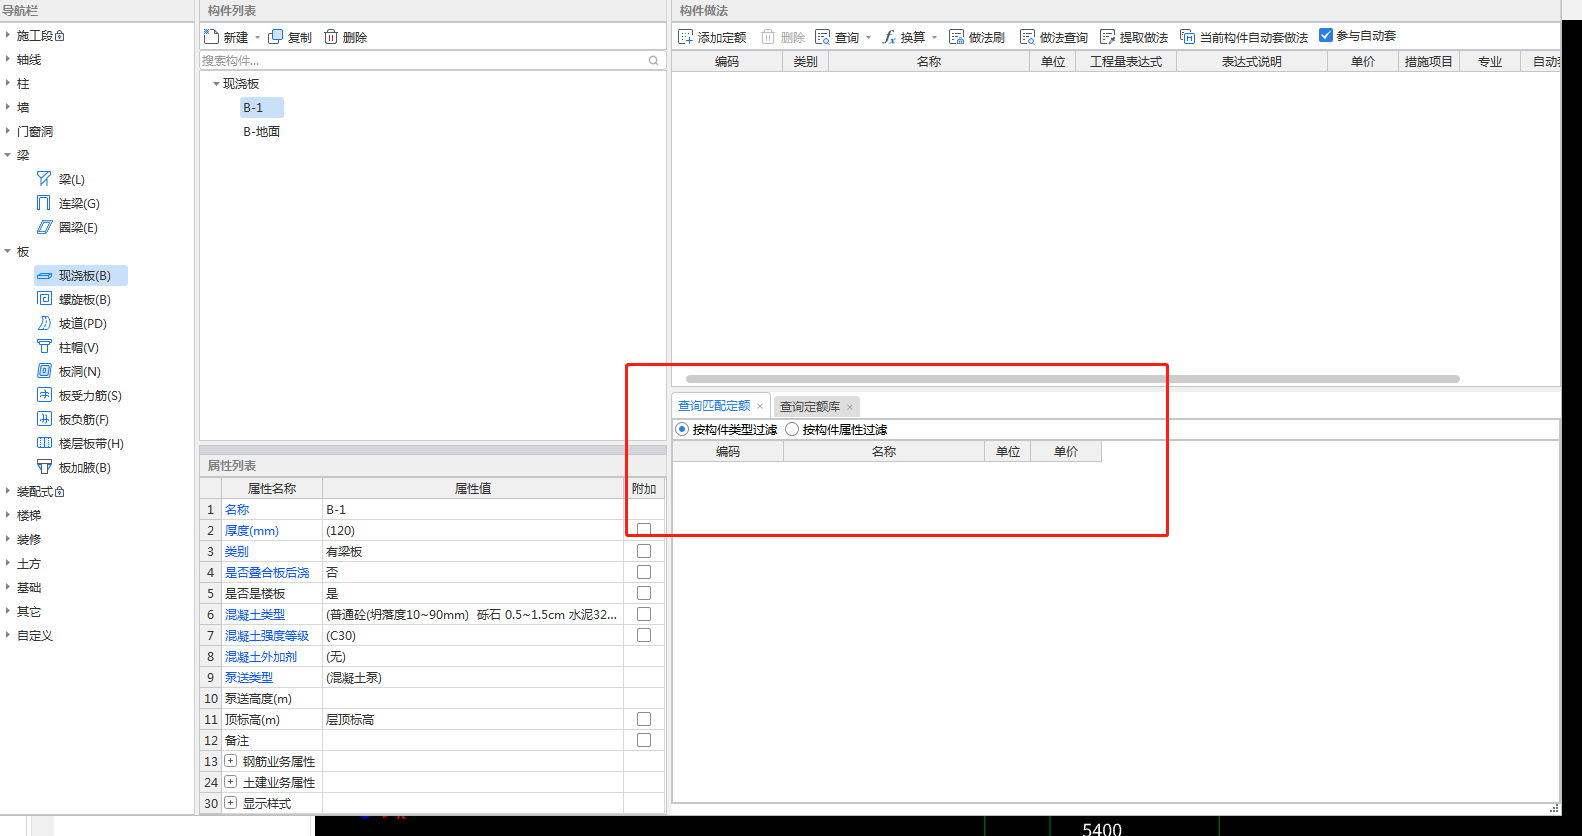Click the greyed 删除 icon in 构件做法
Viewport: 1582px width, 836px height.
click(x=768, y=37)
